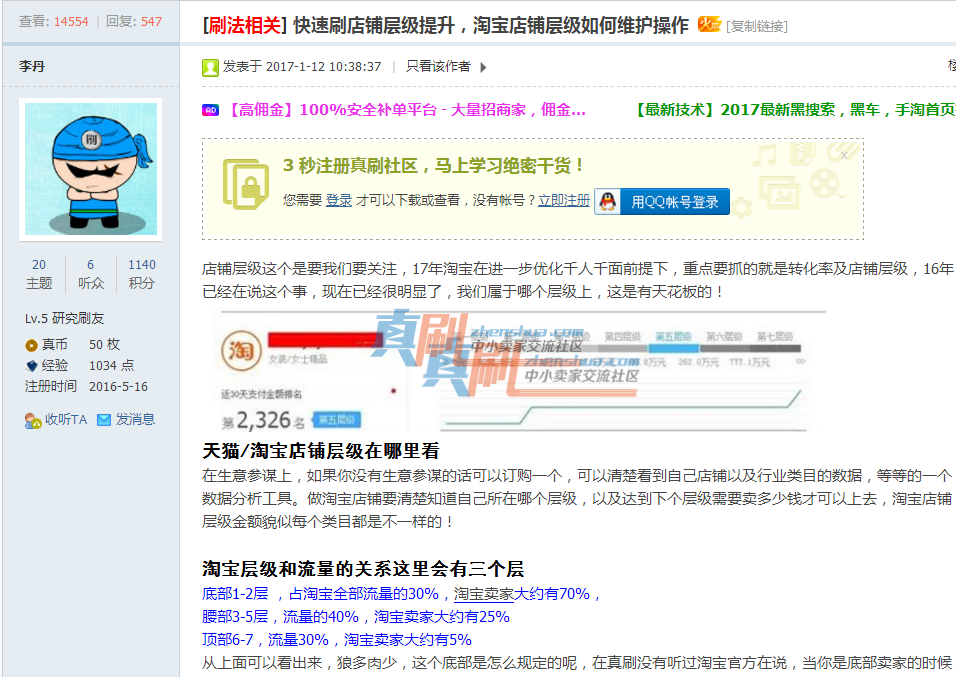Click the locked document icon
This screenshot has width=956, height=677.
246,184
